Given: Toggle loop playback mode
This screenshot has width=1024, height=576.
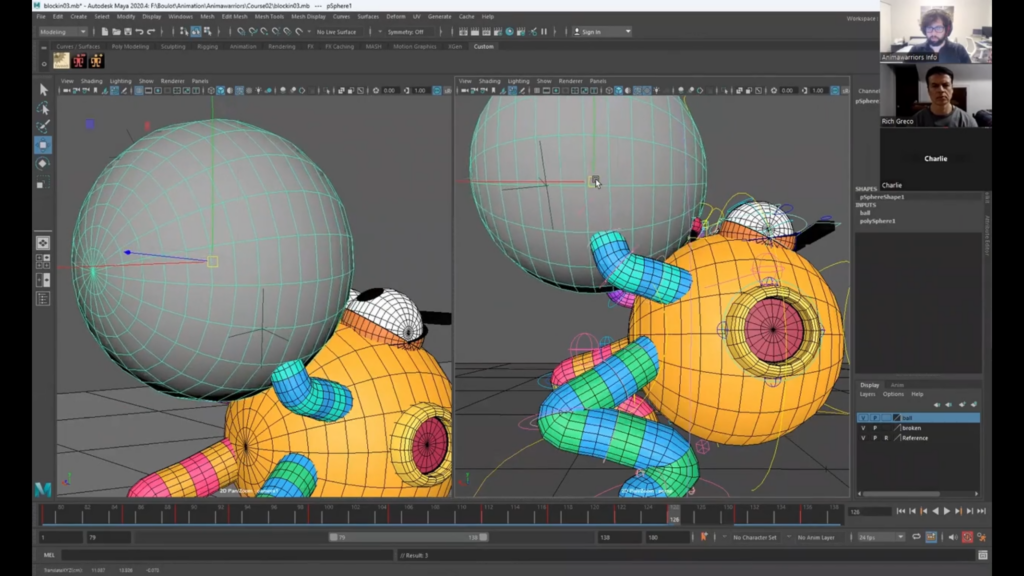Looking at the screenshot, I should tap(916, 537).
